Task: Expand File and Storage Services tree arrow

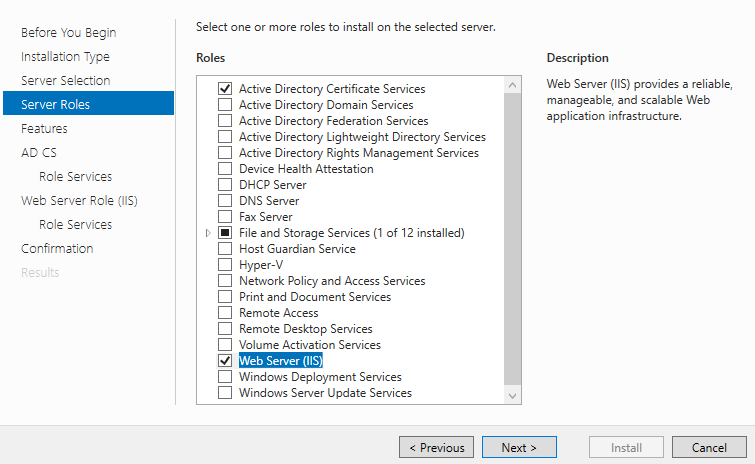Action: pos(208,232)
